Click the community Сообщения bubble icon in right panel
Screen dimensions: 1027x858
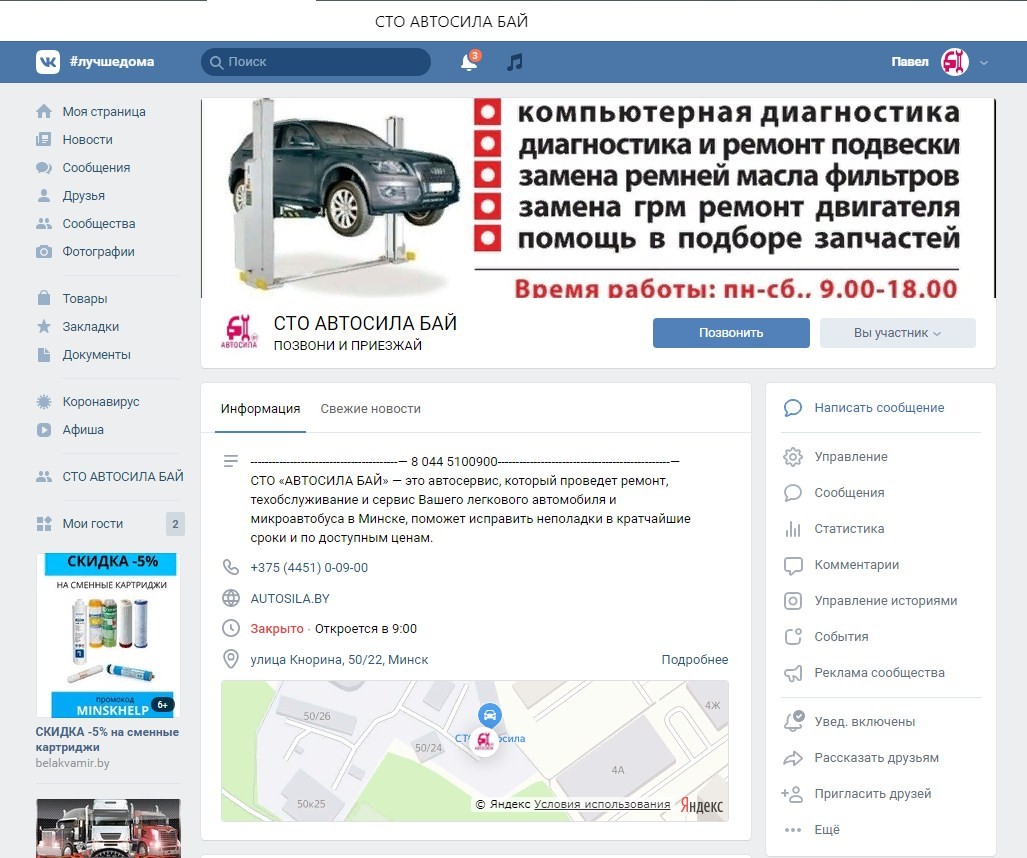(x=793, y=493)
